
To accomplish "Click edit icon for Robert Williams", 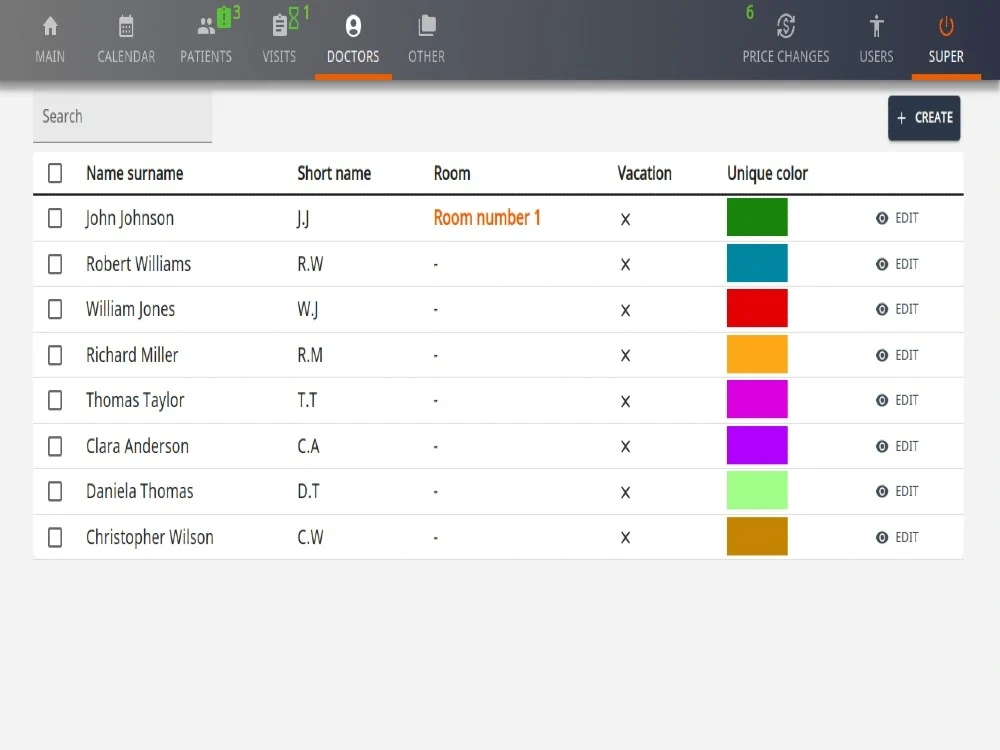I will [881, 264].
